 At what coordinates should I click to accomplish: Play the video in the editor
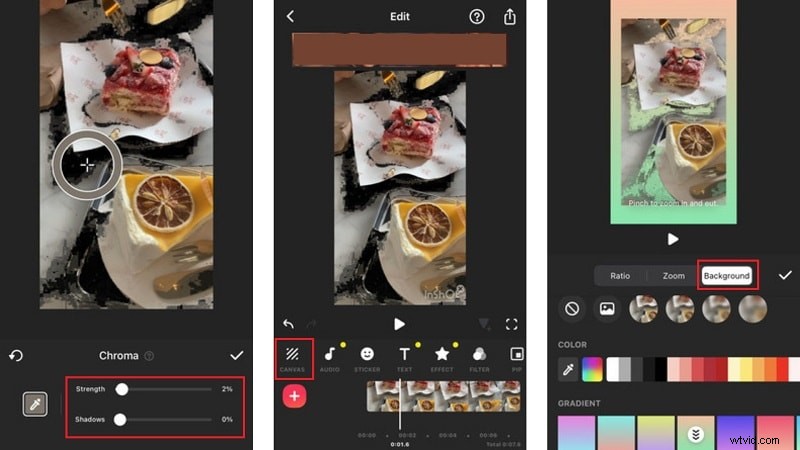tap(399, 324)
